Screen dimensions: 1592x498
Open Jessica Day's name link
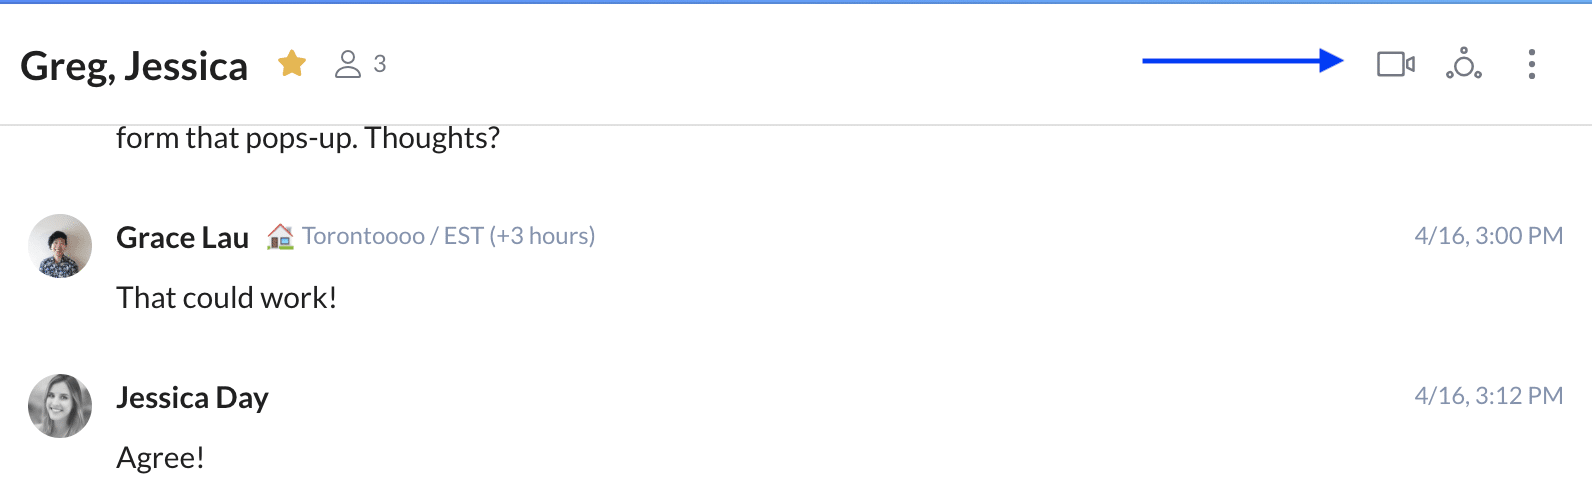click(x=192, y=397)
